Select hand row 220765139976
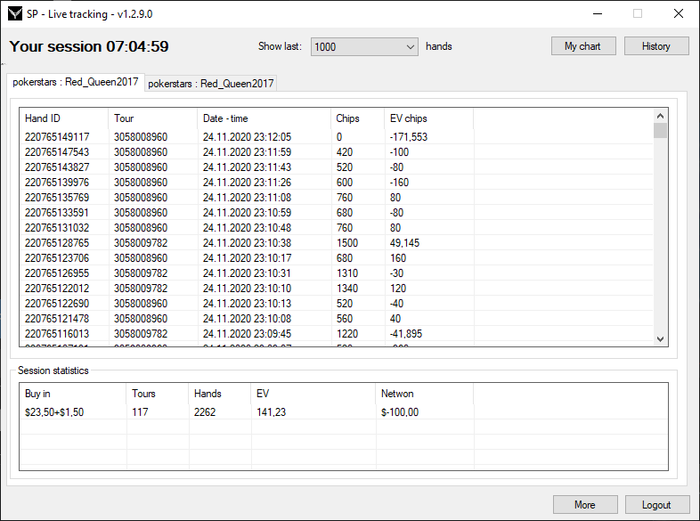Image resolution: width=700 pixels, height=521 pixels. pyautogui.click(x=336, y=183)
